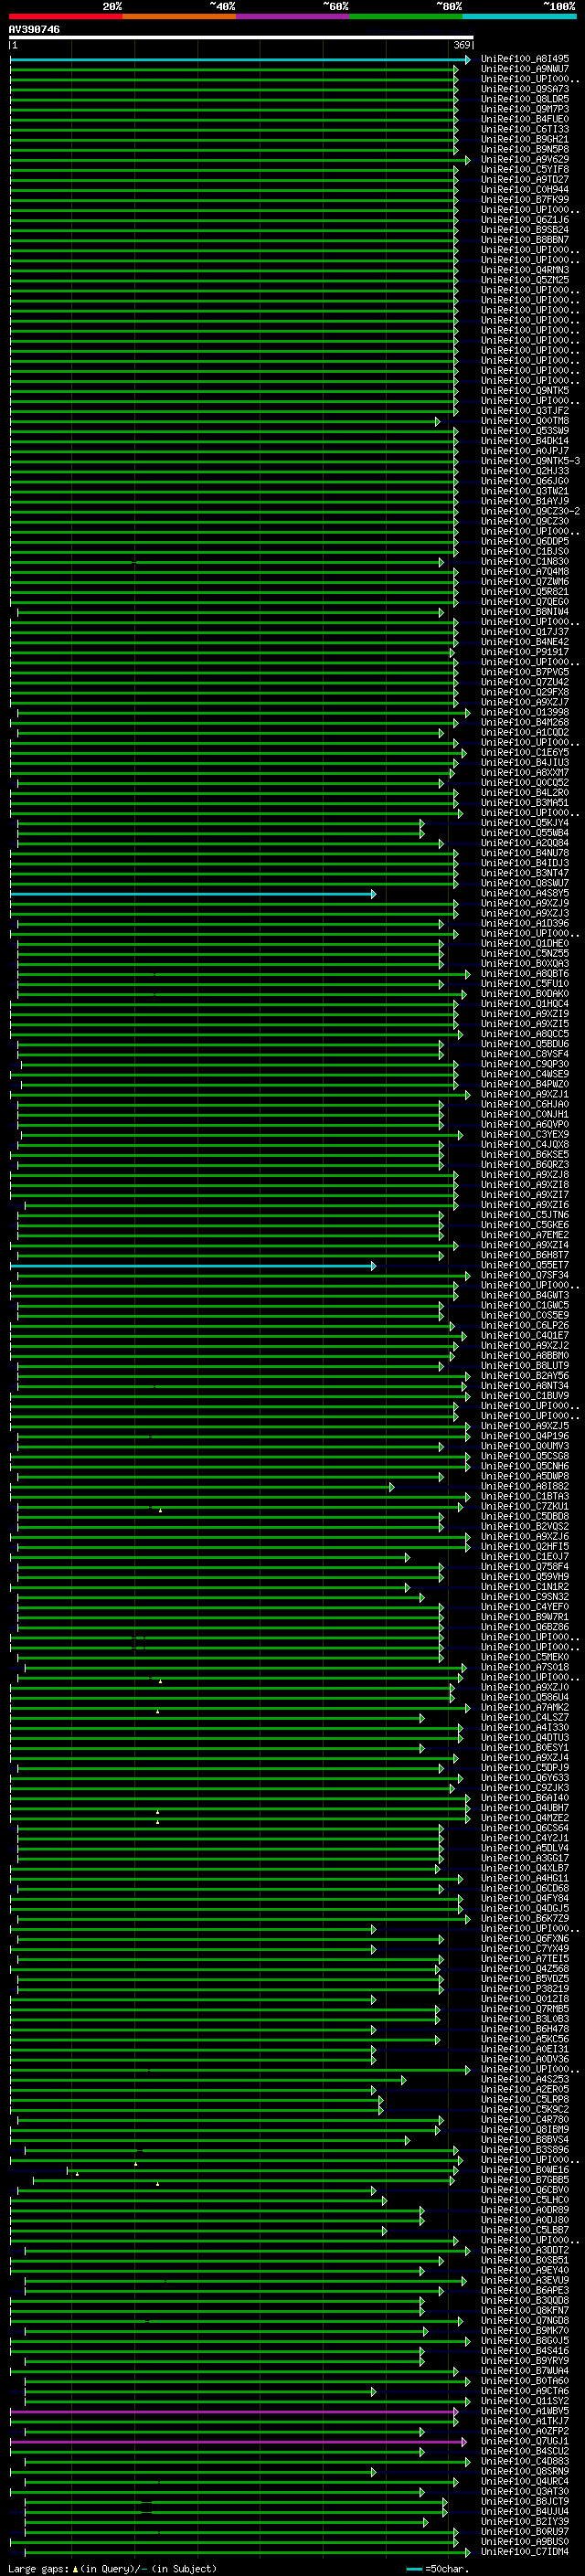Select hit UniRef100_A9V629
This screenshot has width=585, height=2576.
[x=525, y=159]
